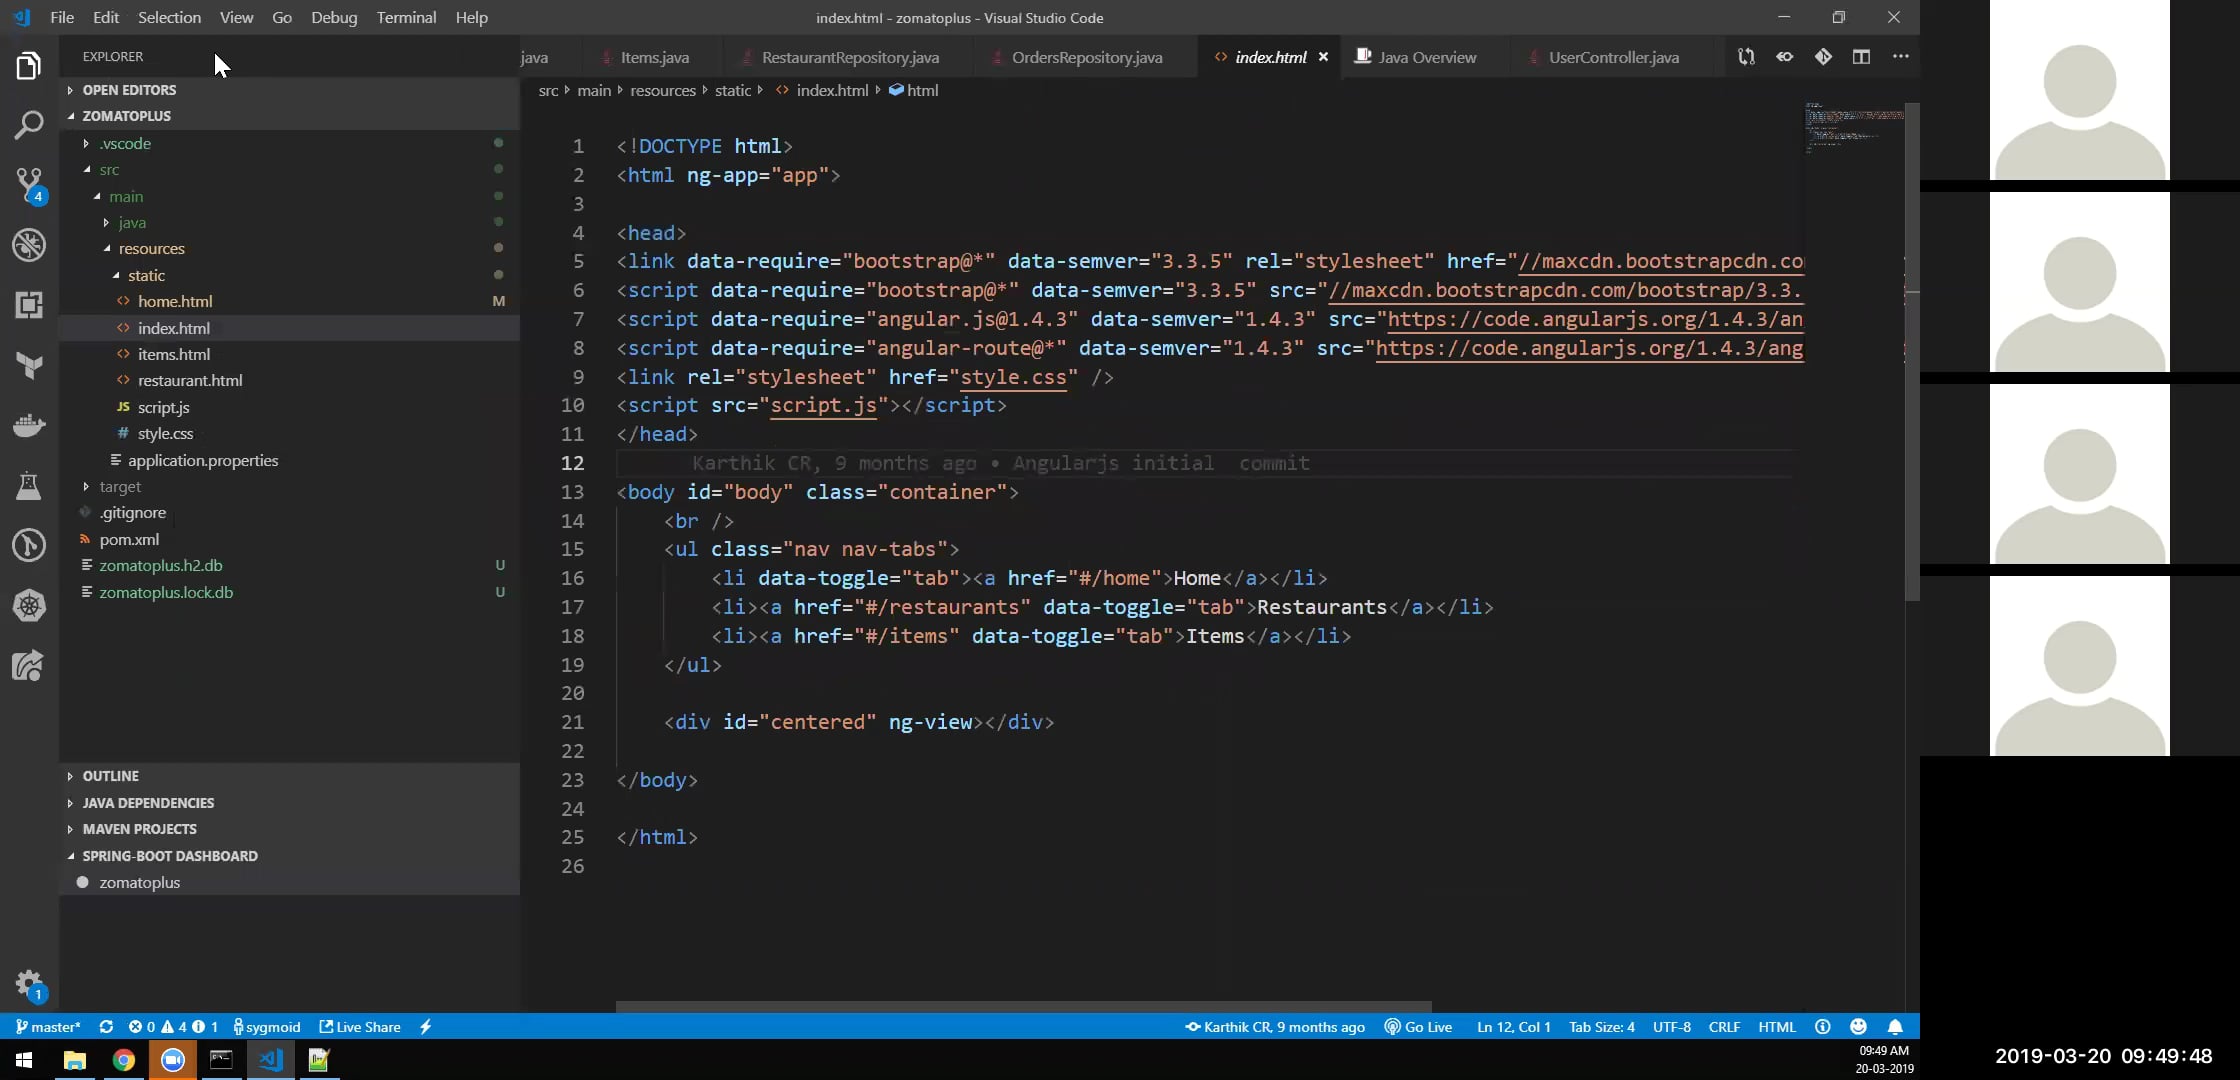This screenshot has width=2240, height=1080.
Task: Click the editor horizontal scrollbar
Action: click(x=1023, y=1007)
